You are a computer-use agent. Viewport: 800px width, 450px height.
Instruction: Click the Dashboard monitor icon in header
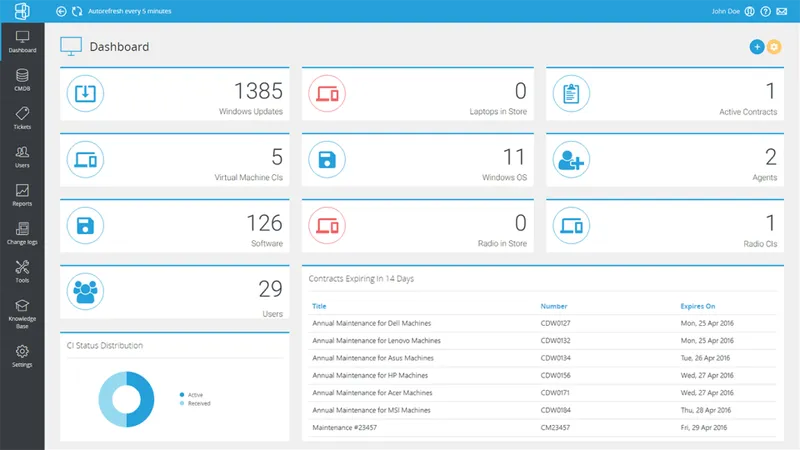tap(71, 46)
